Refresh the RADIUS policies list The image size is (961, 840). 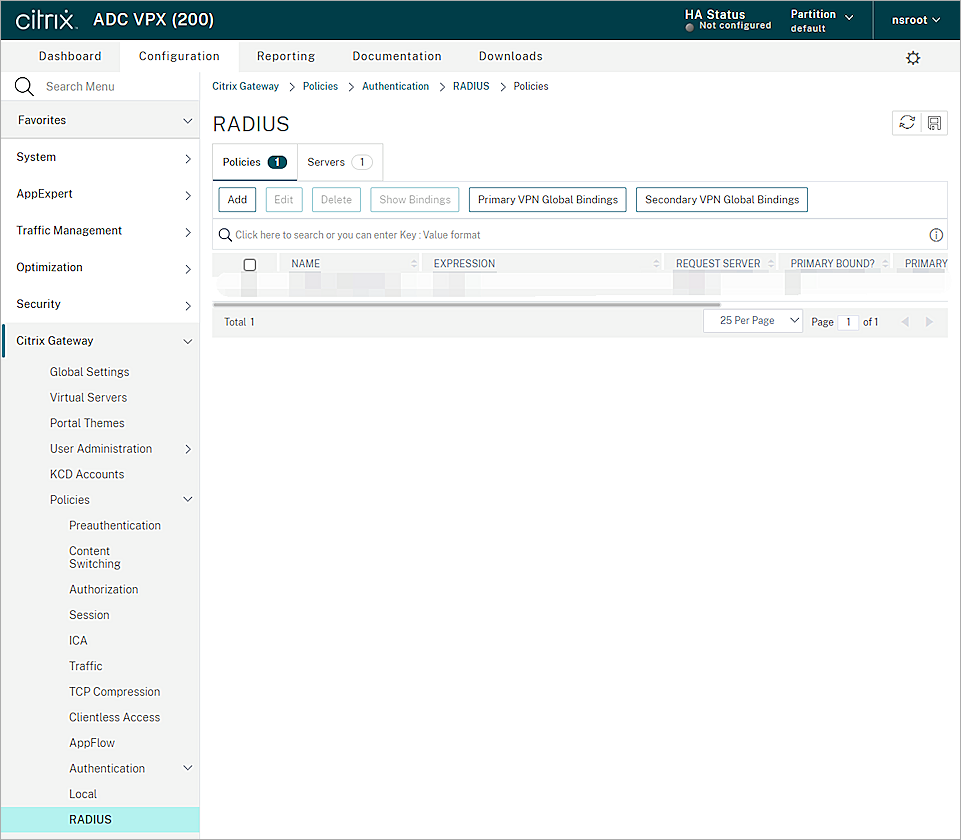(907, 122)
